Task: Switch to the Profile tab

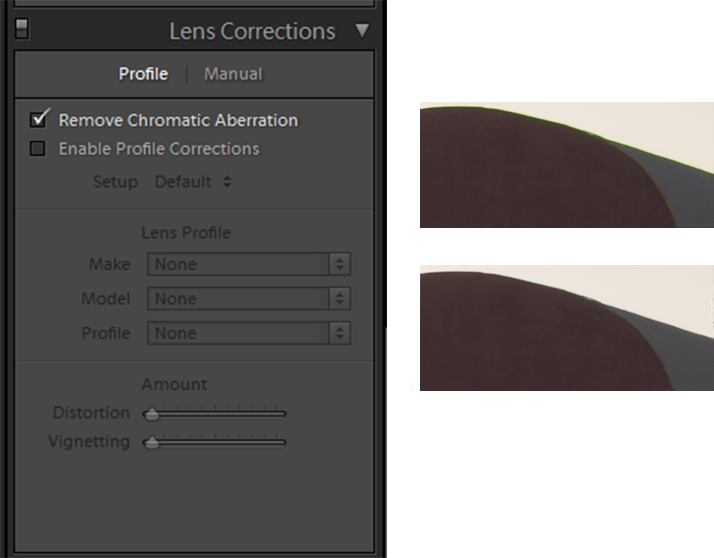Action: click(x=143, y=74)
